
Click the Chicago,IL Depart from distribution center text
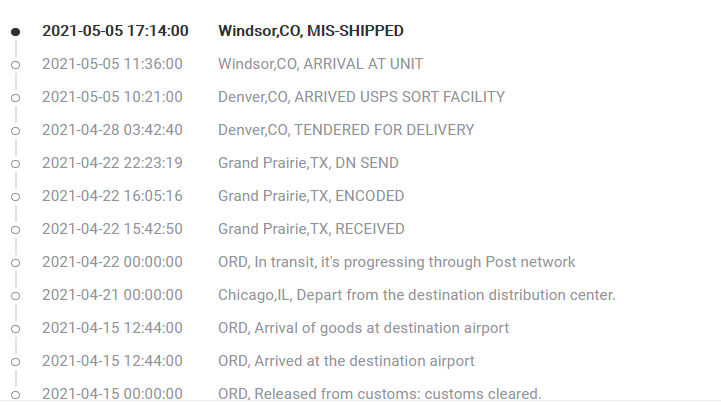click(x=416, y=295)
